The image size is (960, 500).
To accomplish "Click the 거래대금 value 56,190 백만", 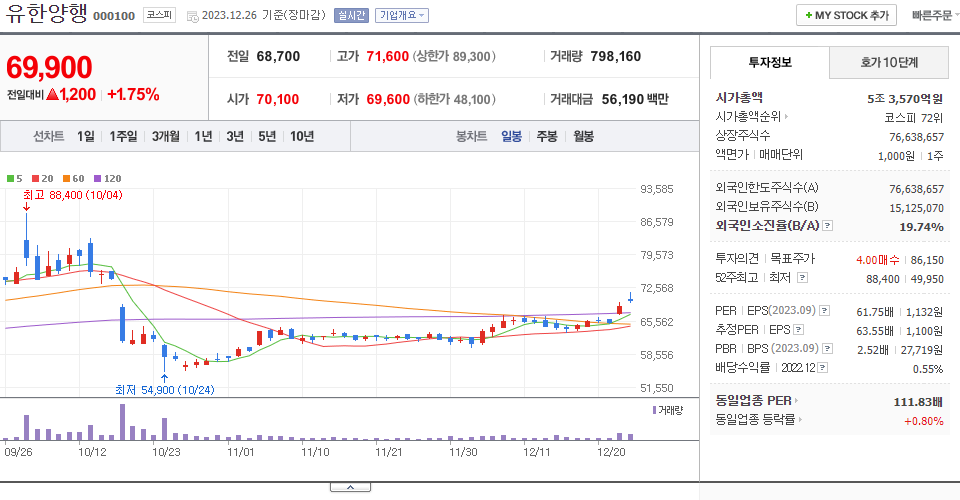I will coord(635,99).
